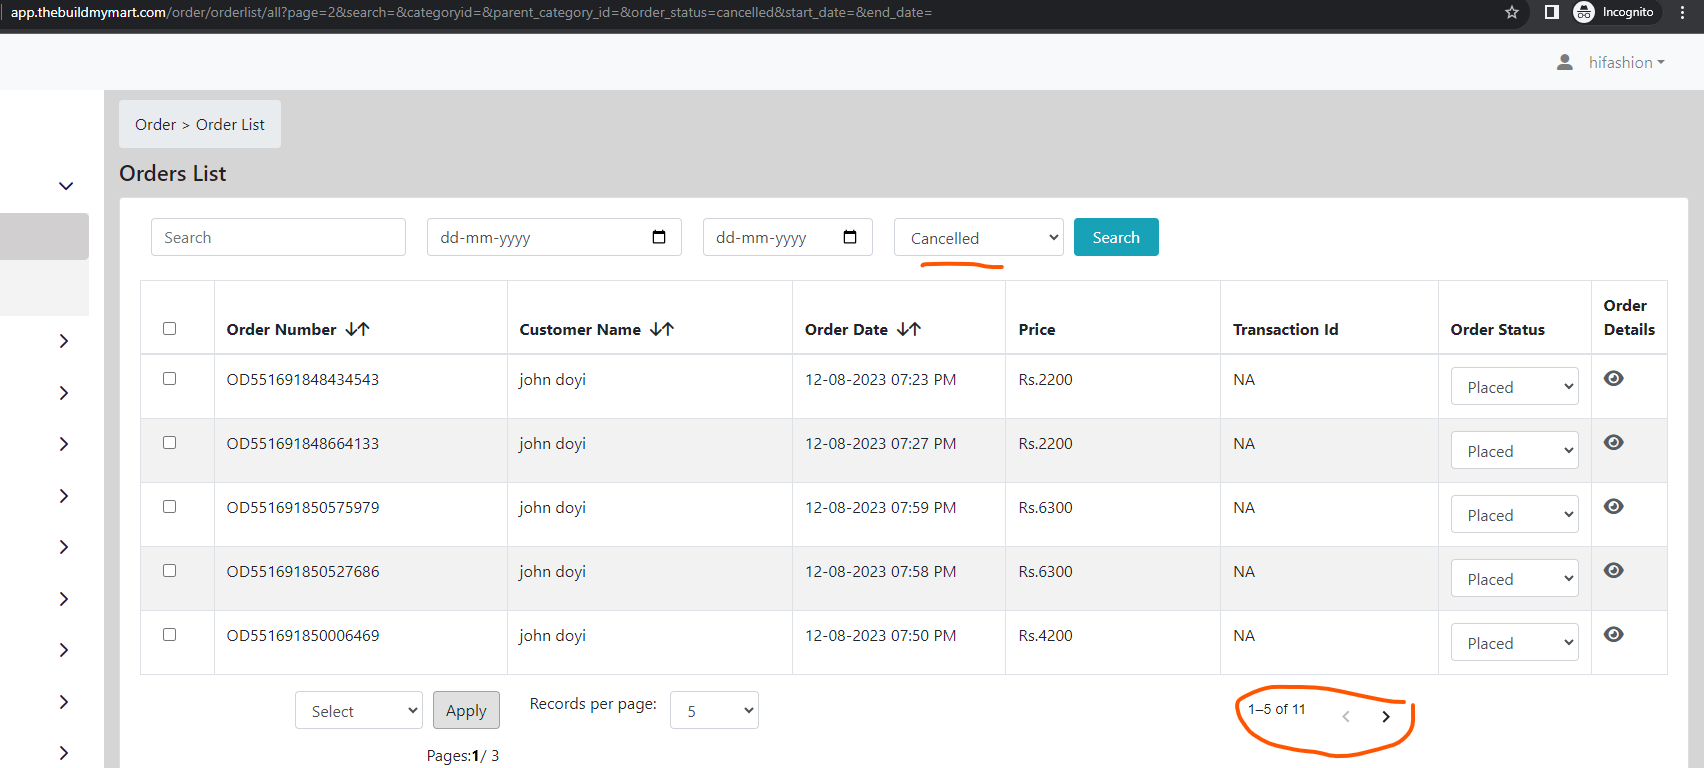Go to next page arrow

click(1386, 716)
